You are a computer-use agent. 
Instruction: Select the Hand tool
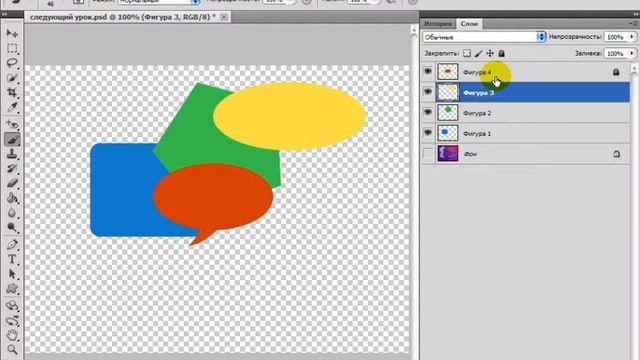pyautogui.click(x=12, y=335)
